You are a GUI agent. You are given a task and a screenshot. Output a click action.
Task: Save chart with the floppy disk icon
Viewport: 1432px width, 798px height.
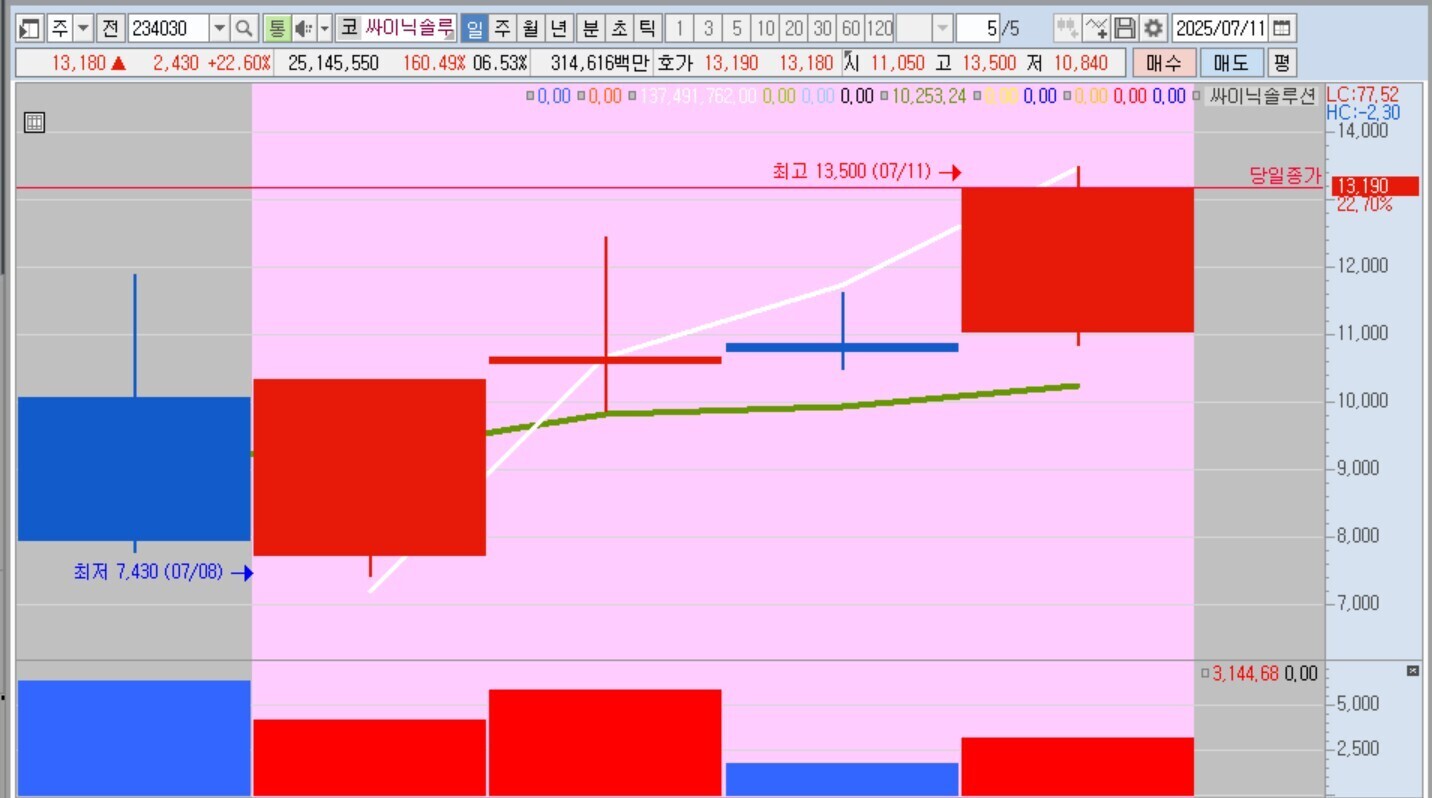click(x=1125, y=28)
